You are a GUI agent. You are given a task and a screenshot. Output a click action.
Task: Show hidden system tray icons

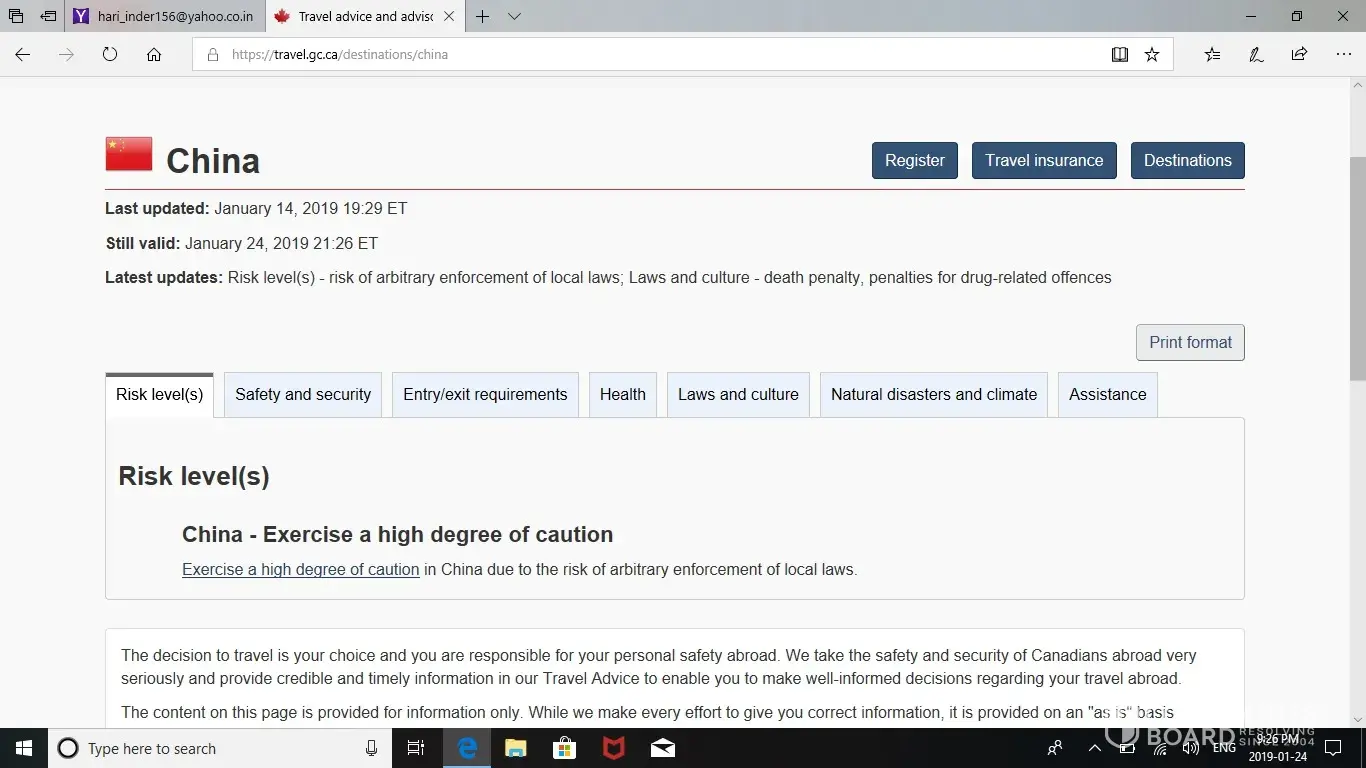[x=1095, y=748]
